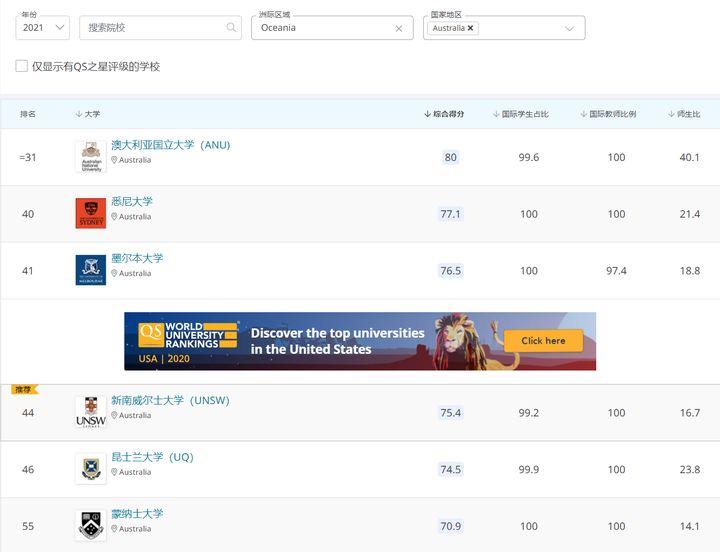Click the 40.1 faculty student value
The height and width of the screenshot is (552, 720).
pos(690,157)
